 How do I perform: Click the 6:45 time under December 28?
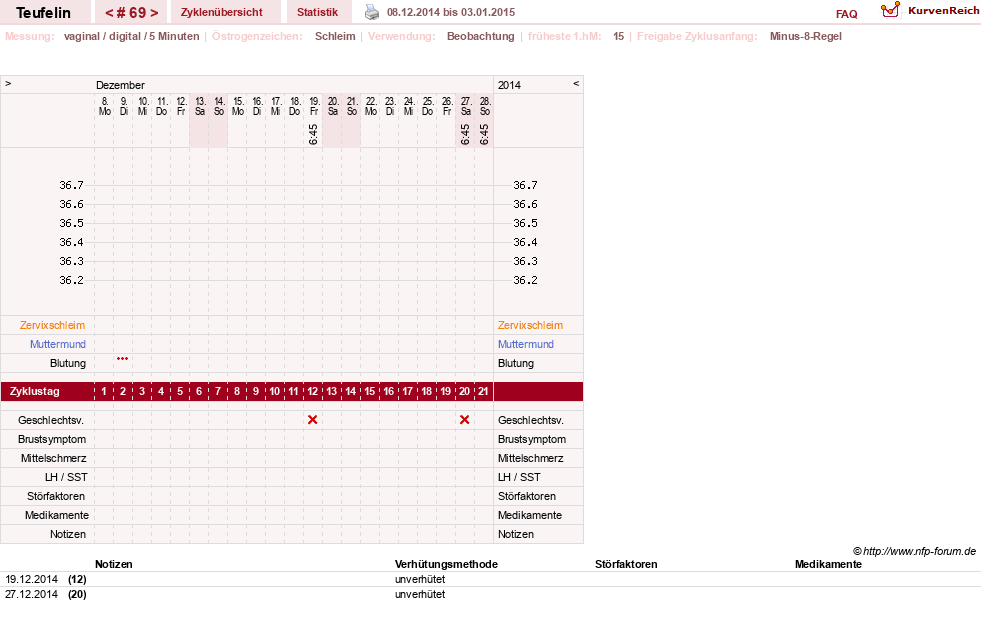(484, 134)
